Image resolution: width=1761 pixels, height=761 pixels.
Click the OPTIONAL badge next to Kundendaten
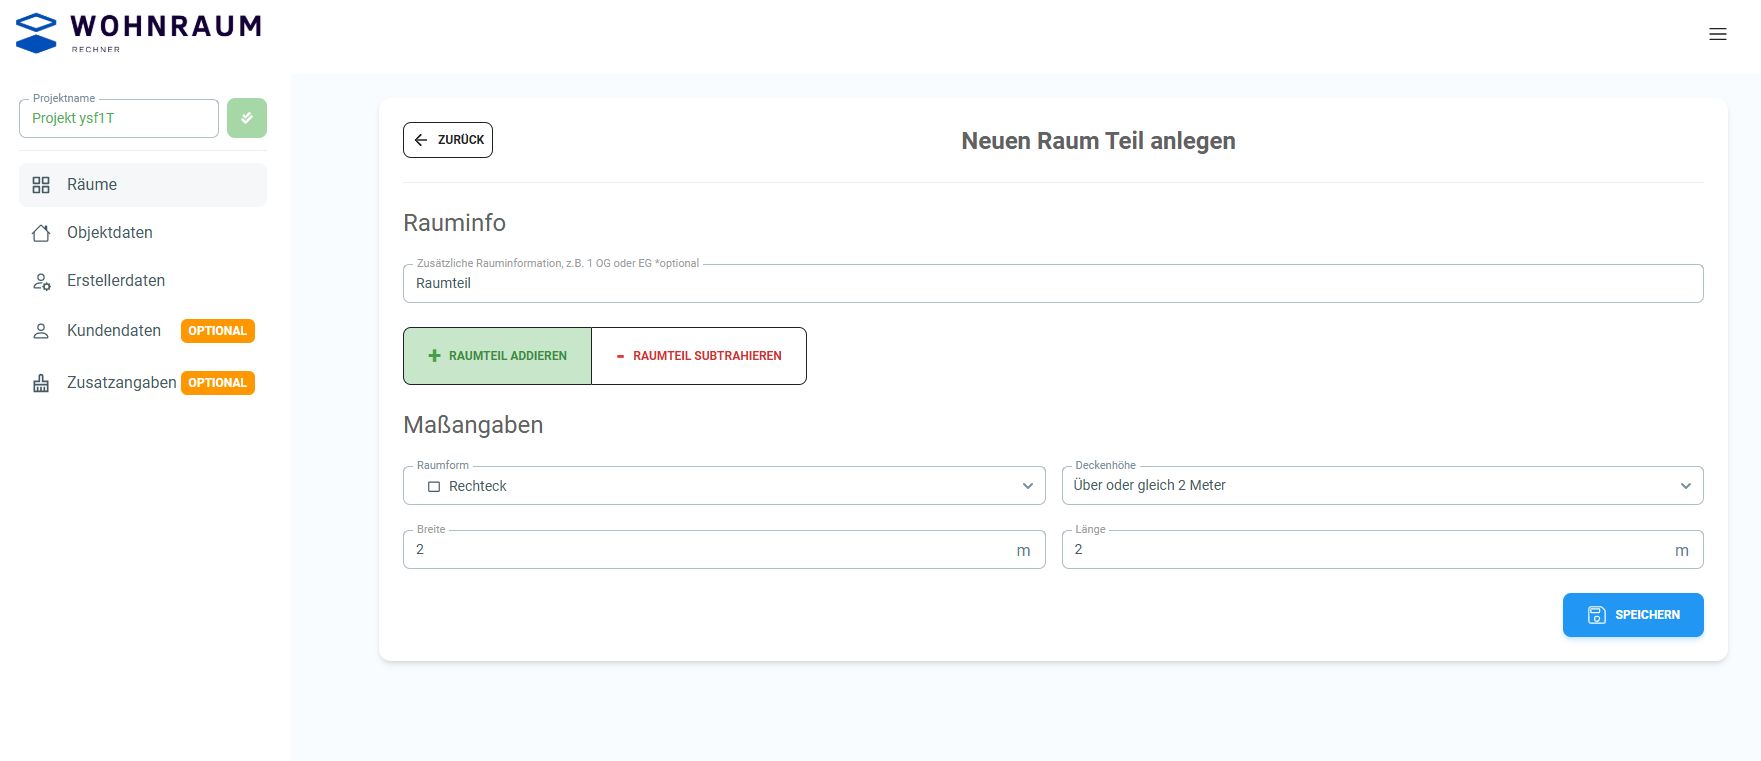coord(218,331)
